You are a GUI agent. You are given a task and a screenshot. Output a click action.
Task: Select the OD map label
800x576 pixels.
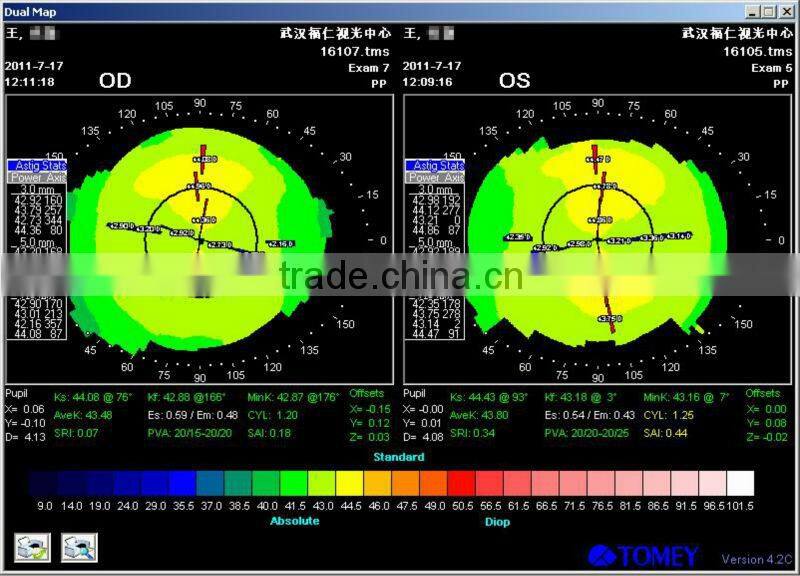tap(115, 81)
